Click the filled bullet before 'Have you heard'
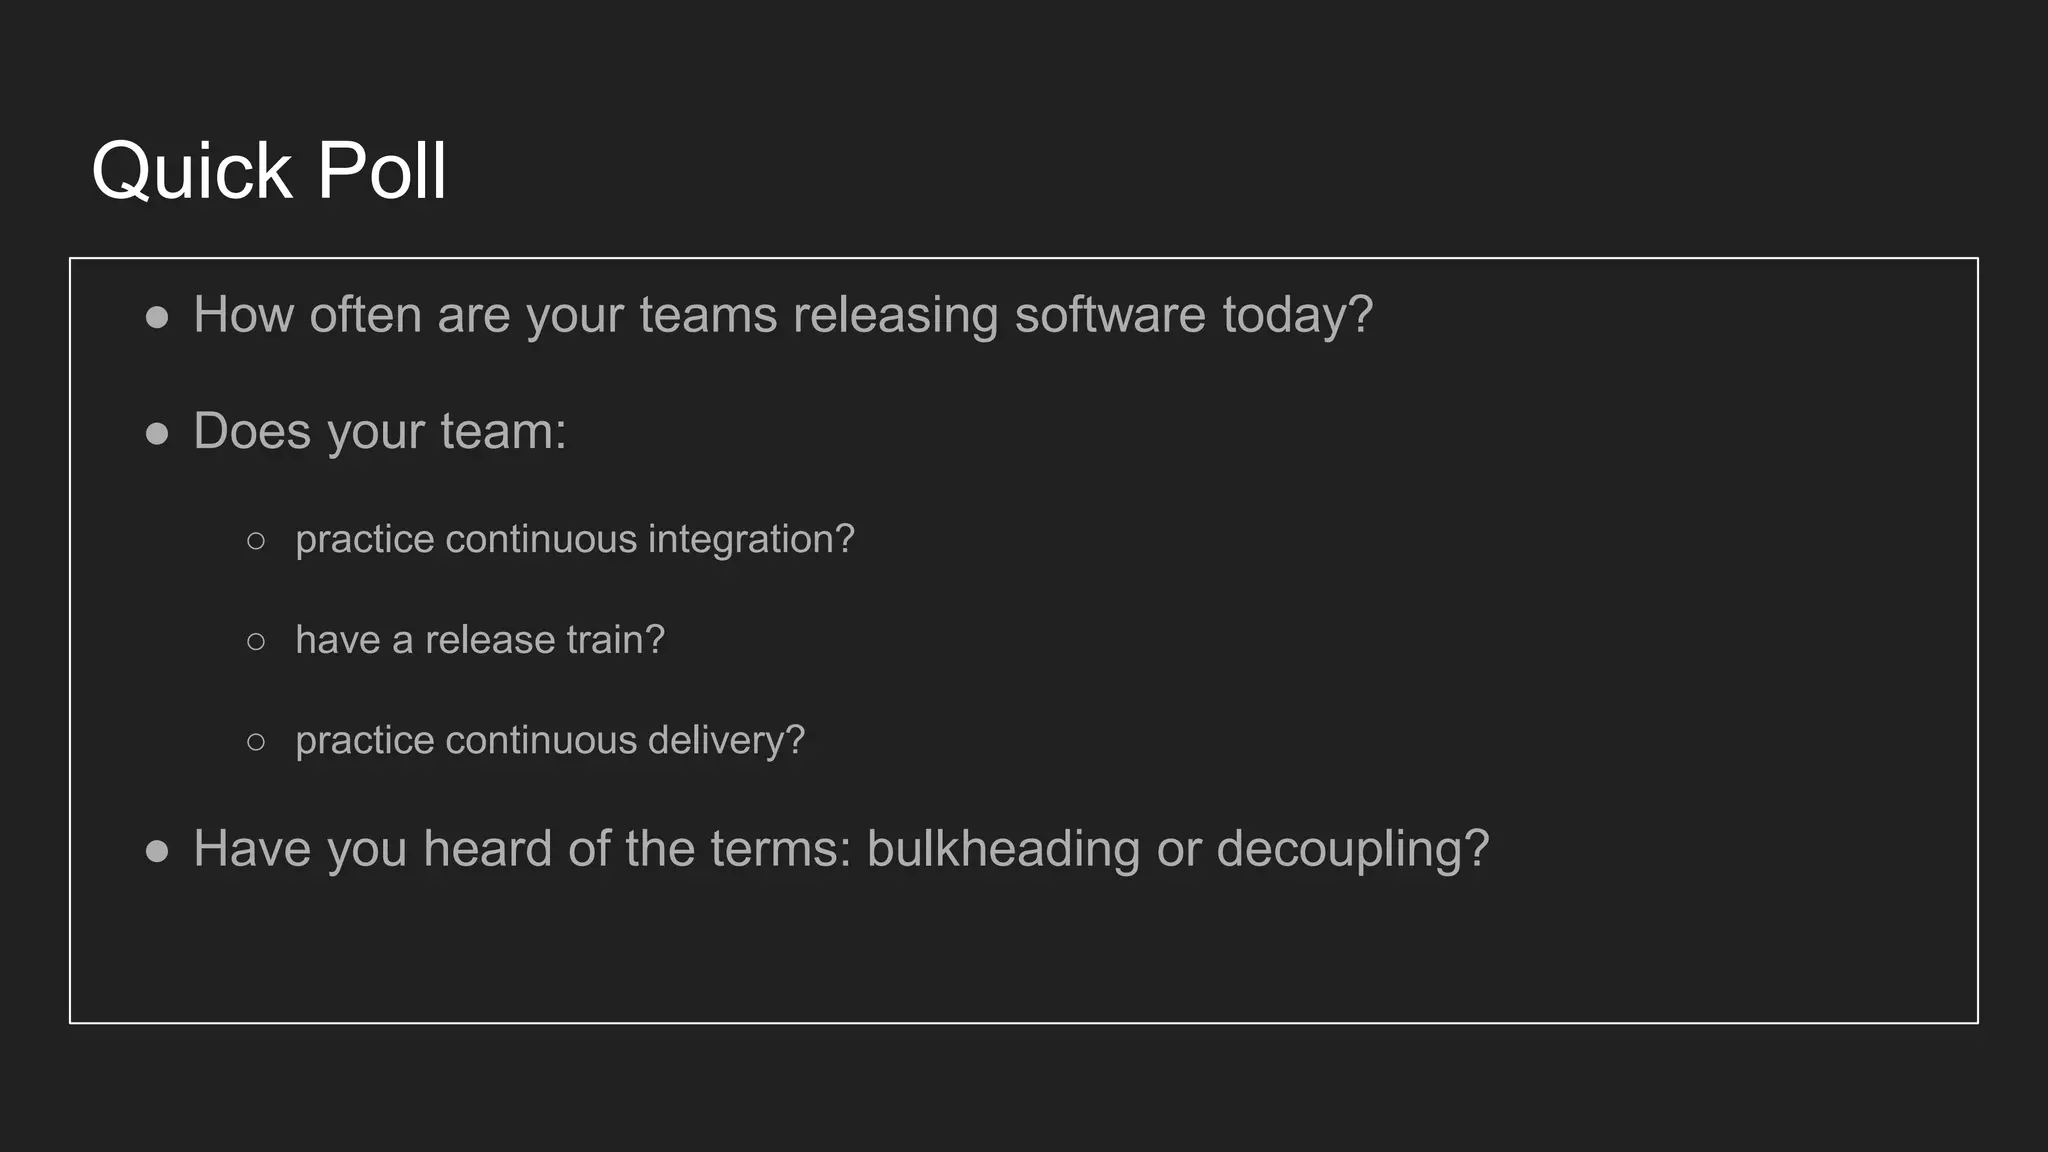The width and height of the screenshot is (2048, 1152). (x=157, y=851)
